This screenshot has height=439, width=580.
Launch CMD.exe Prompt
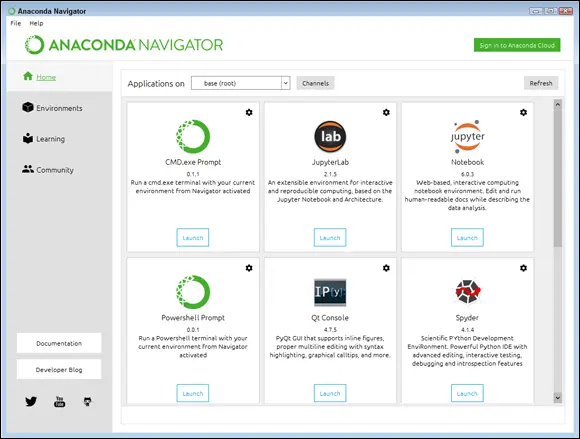point(193,237)
